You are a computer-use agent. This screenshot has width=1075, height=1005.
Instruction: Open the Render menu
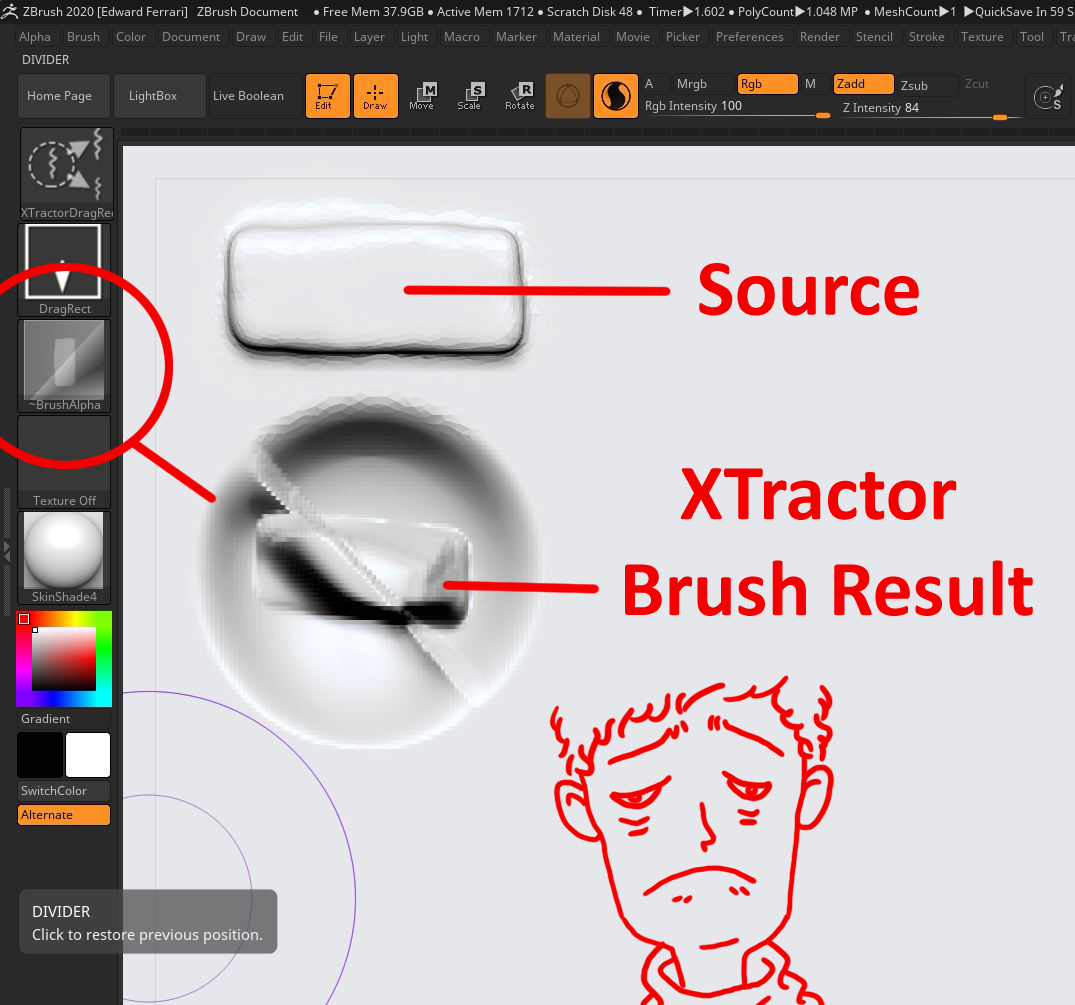coord(820,37)
